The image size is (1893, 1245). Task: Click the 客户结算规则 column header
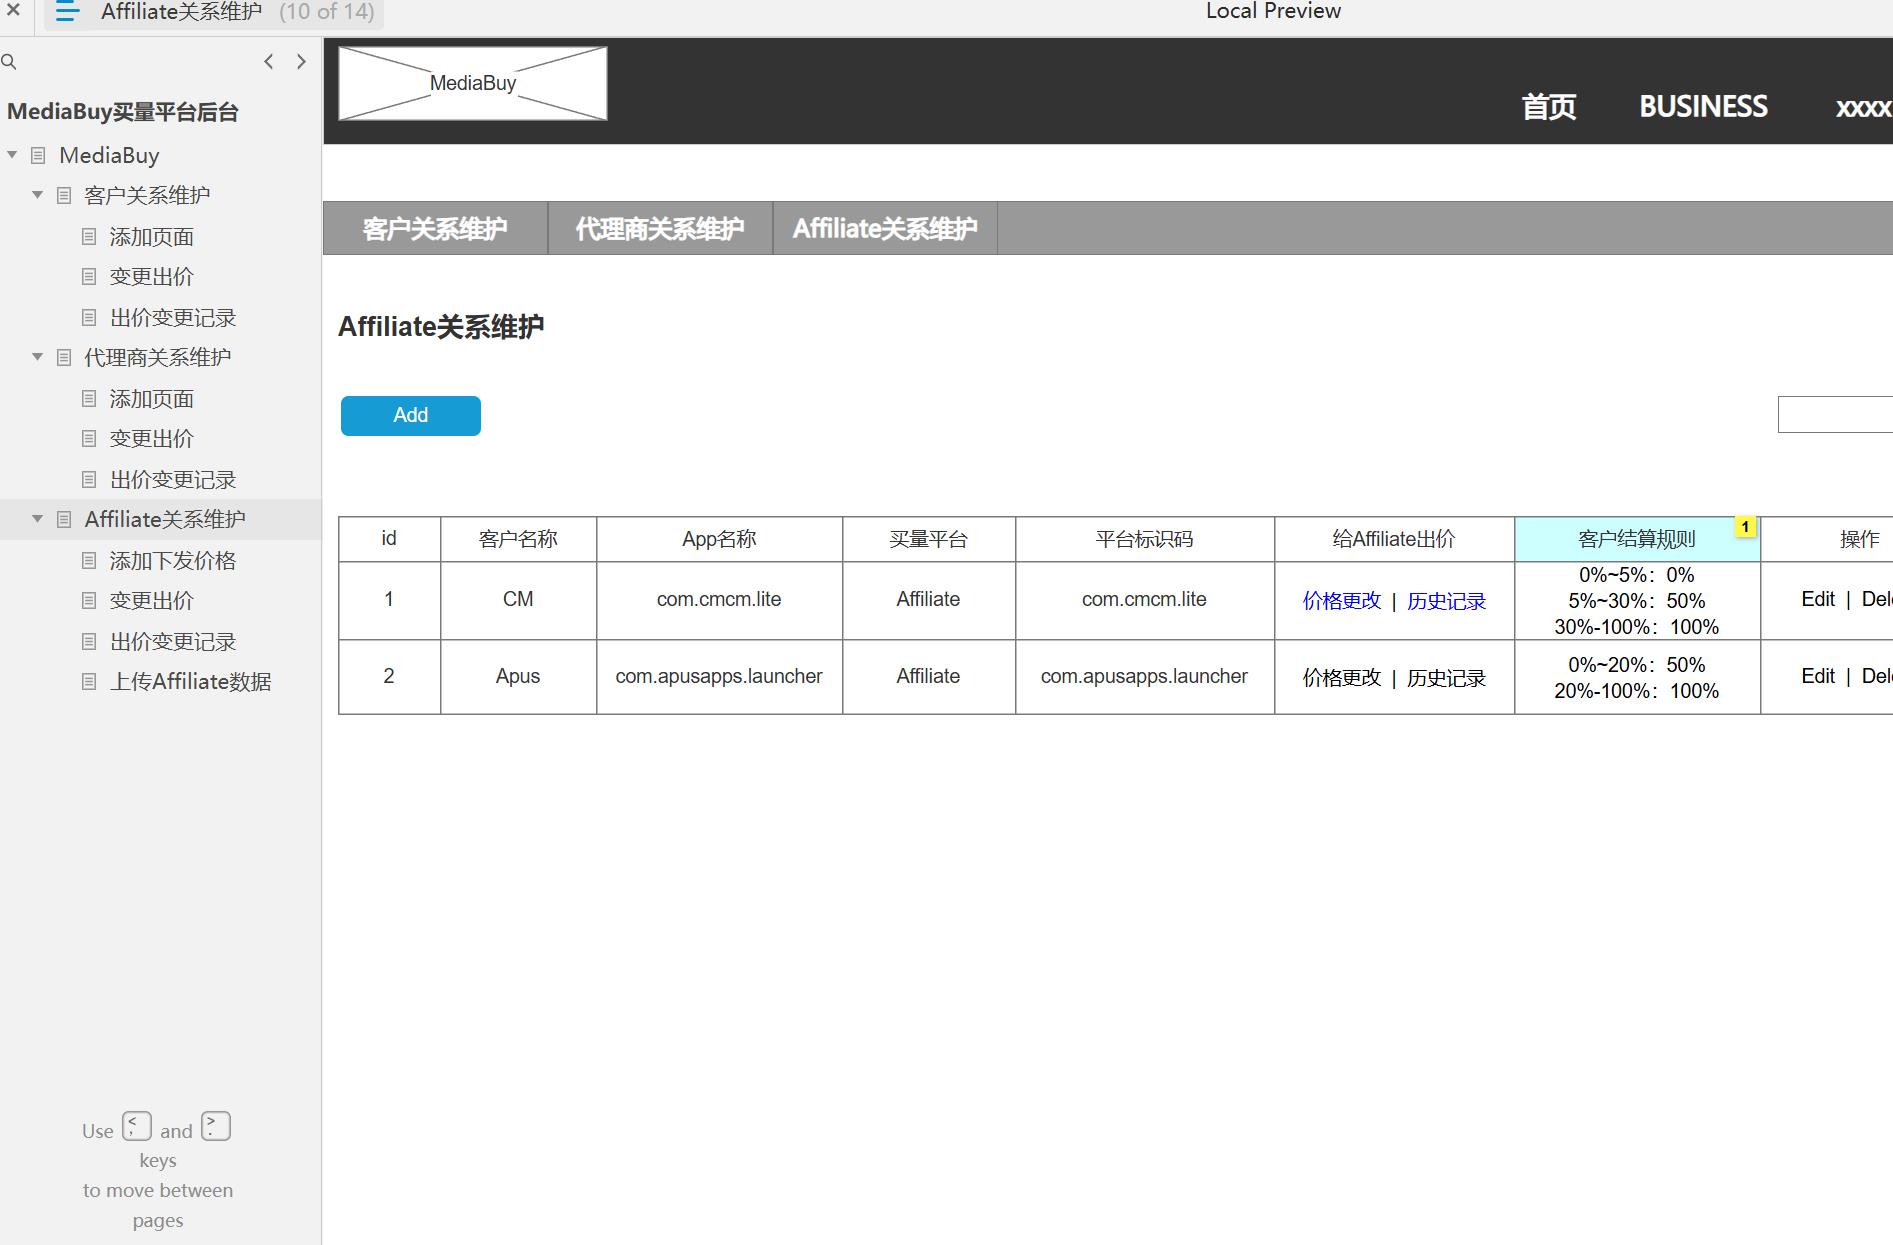point(1637,540)
